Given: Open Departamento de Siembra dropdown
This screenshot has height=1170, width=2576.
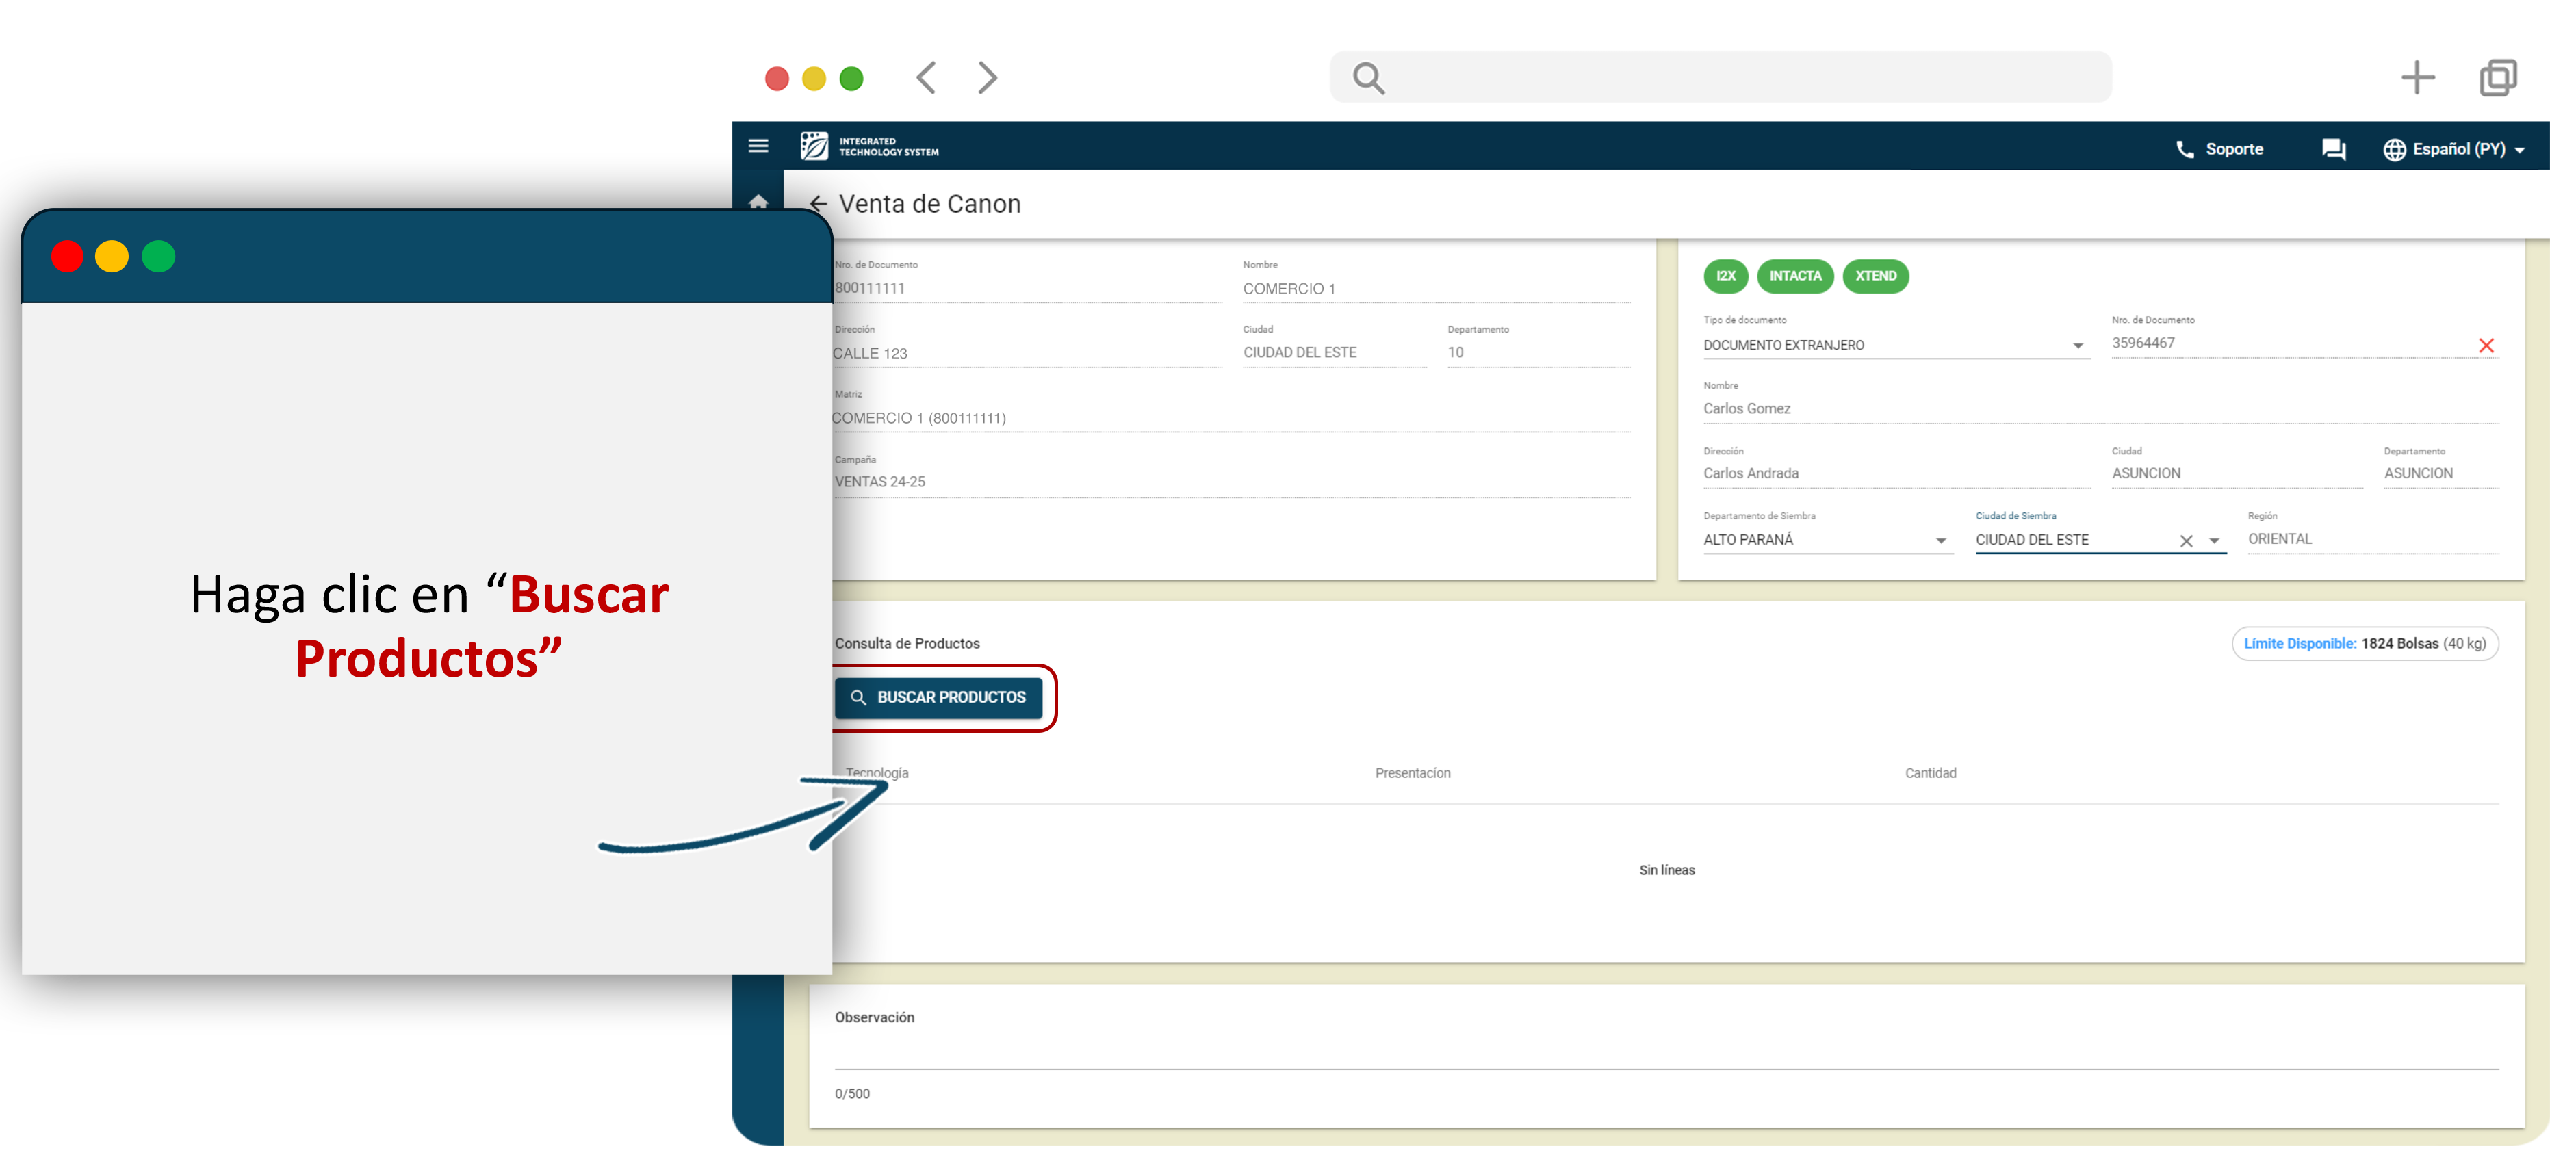Looking at the screenshot, I should click(1940, 541).
